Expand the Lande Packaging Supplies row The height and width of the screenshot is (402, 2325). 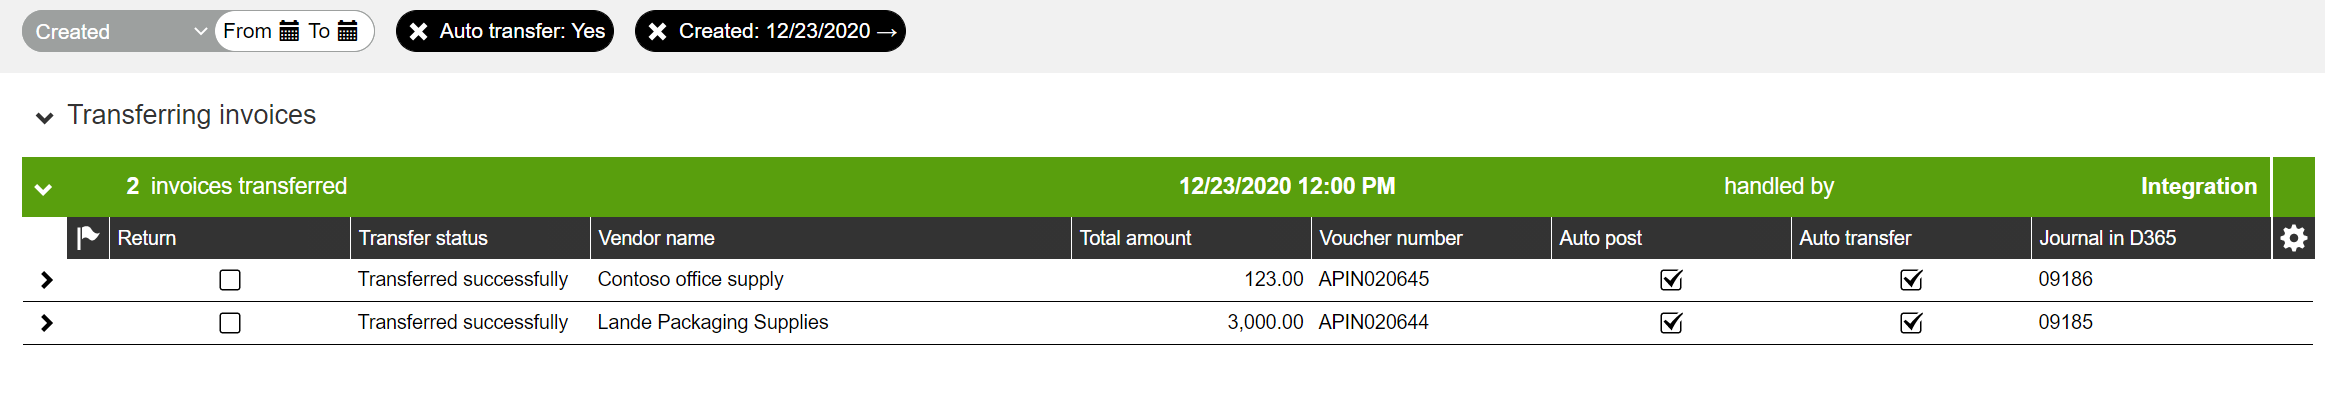pyautogui.click(x=46, y=323)
